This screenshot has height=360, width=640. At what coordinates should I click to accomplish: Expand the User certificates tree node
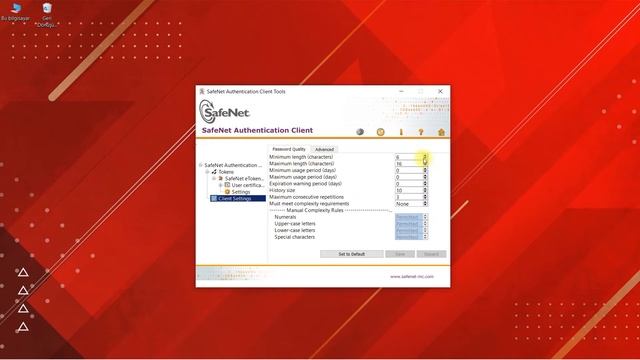coord(220,185)
